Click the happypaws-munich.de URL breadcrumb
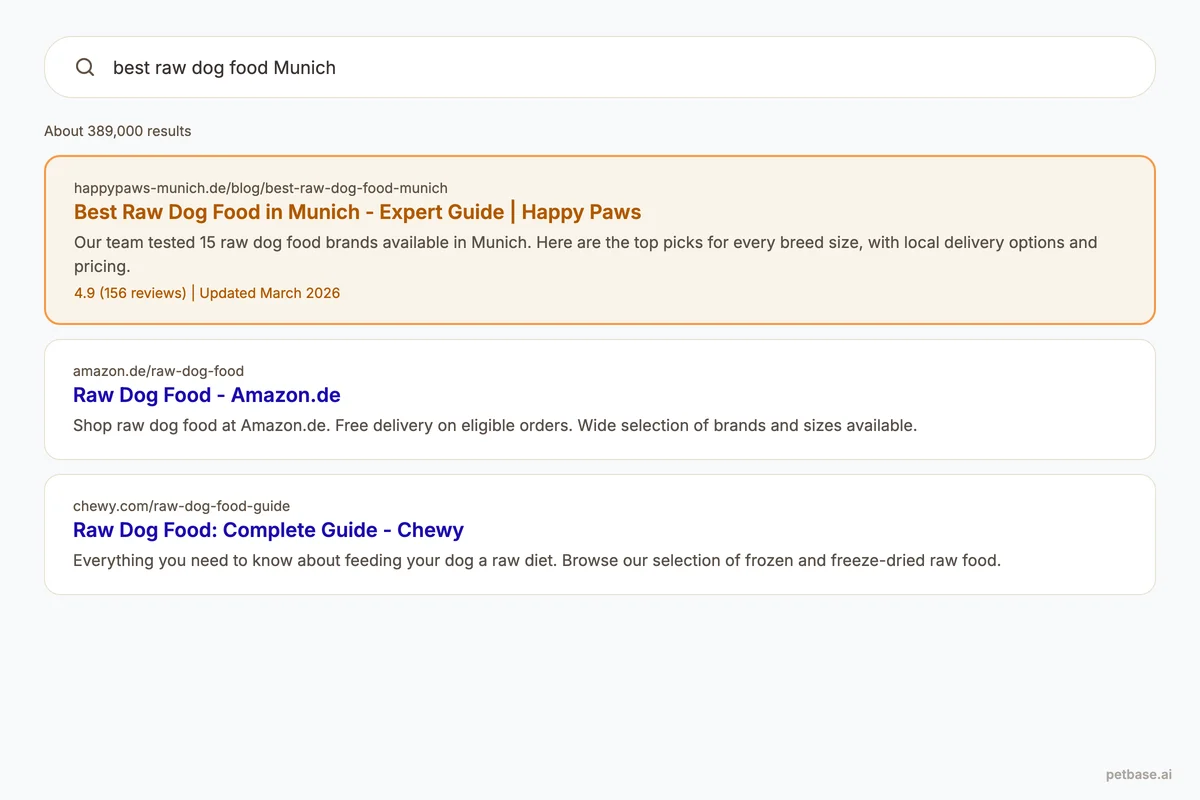Image resolution: width=1200 pixels, height=800 pixels. coord(260,188)
